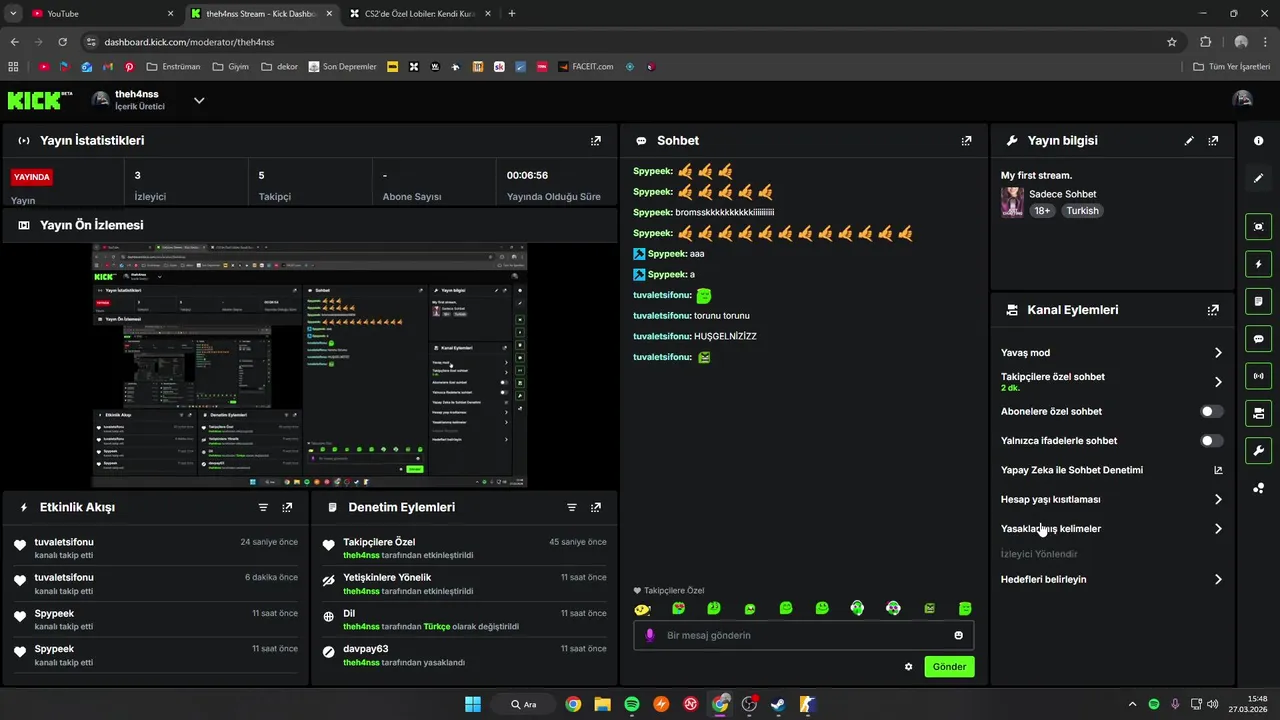
Task: Select the chat bubble sidebar icon
Action: click(x=1259, y=338)
